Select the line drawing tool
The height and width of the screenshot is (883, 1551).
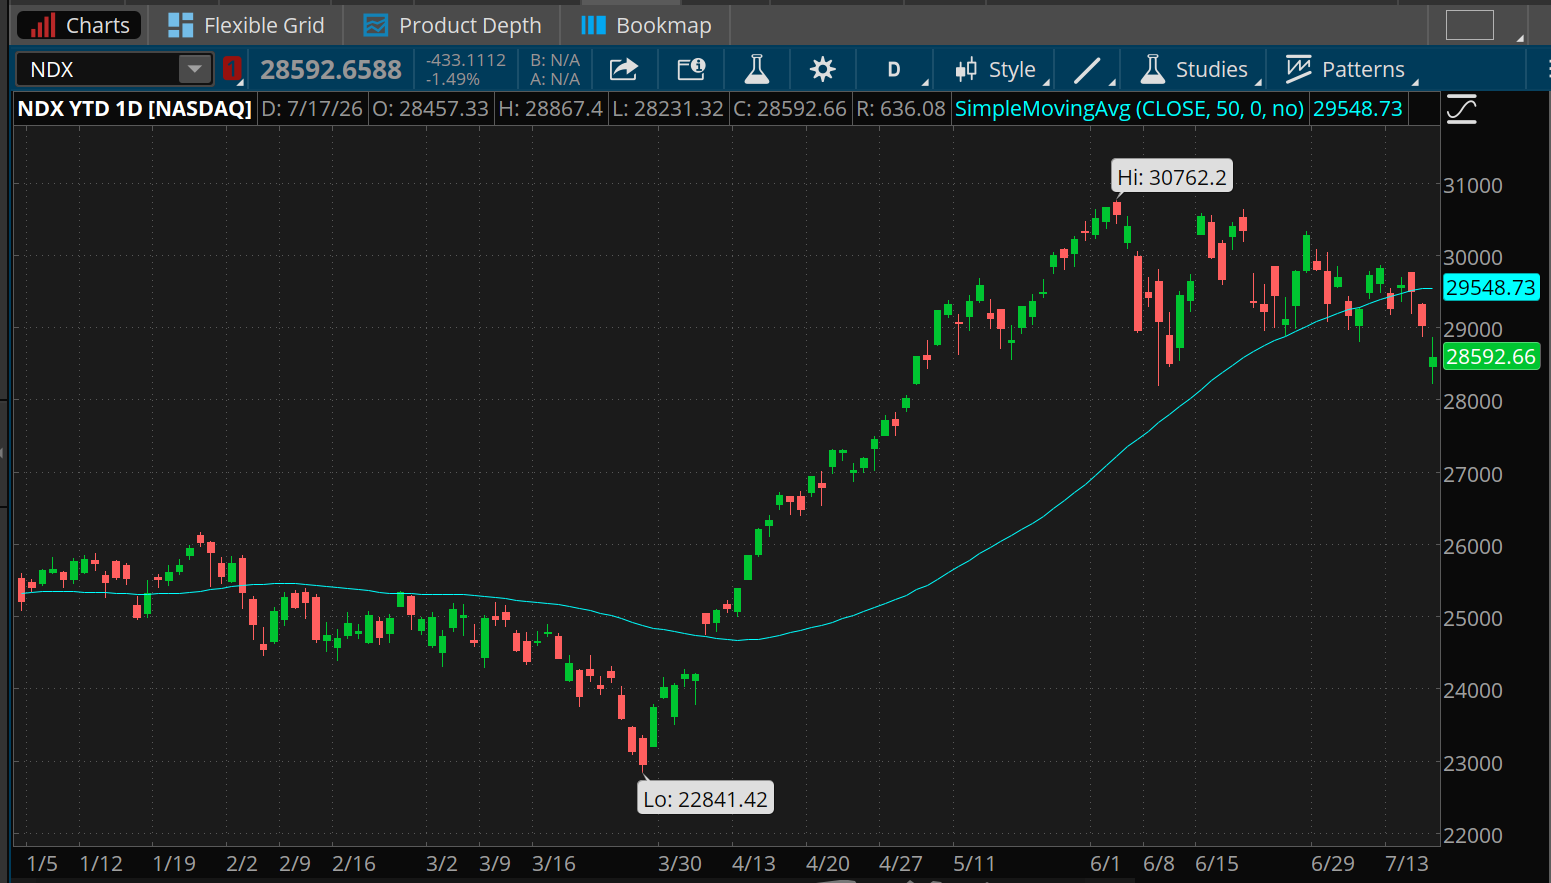click(1088, 69)
